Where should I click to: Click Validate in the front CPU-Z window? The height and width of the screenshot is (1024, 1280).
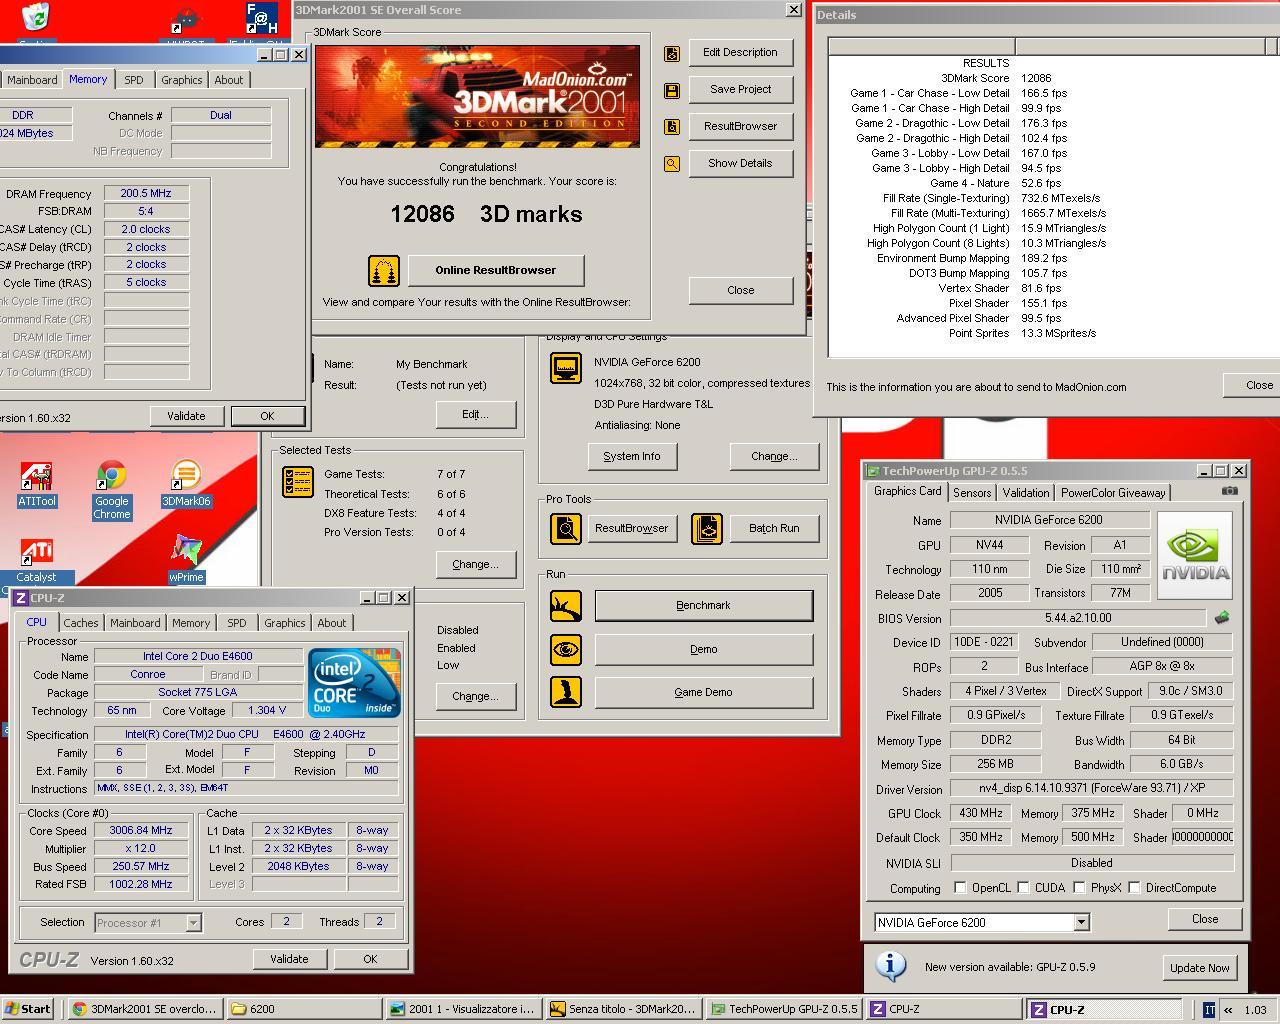289,959
